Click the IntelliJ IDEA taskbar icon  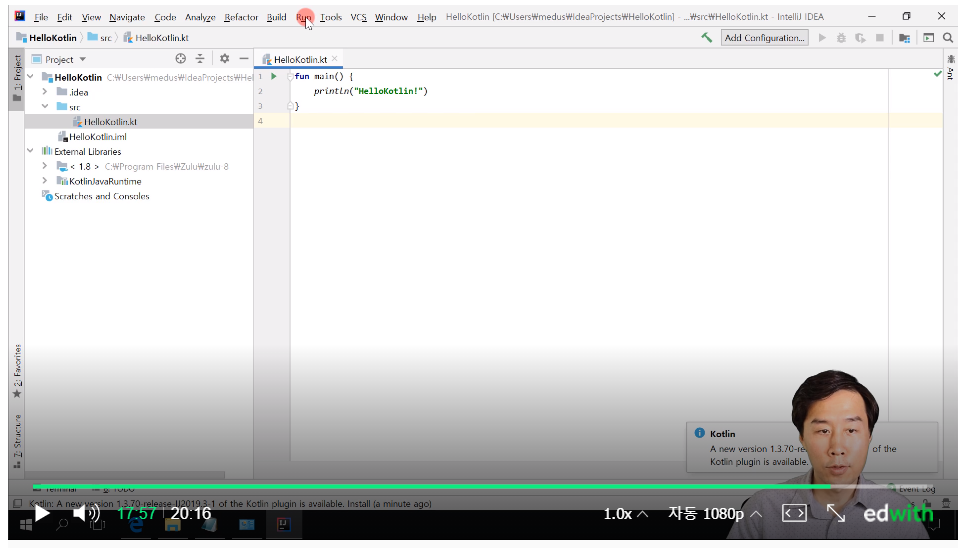(283, 525)
